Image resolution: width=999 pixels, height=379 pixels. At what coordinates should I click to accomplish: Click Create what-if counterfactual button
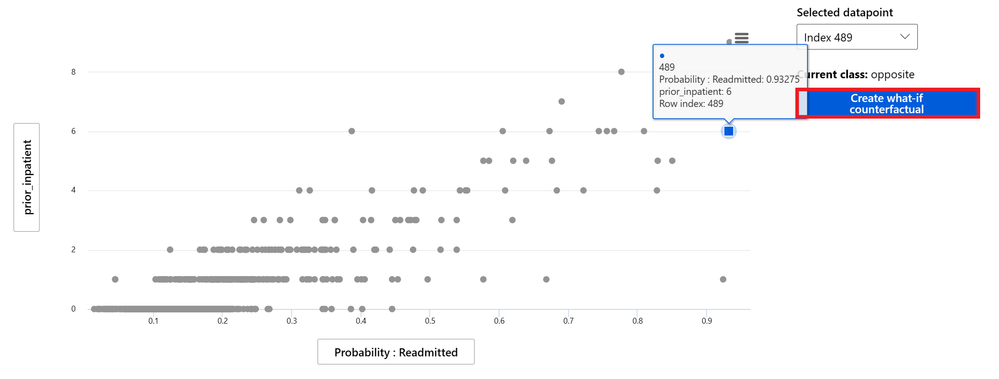coord(888,104)
